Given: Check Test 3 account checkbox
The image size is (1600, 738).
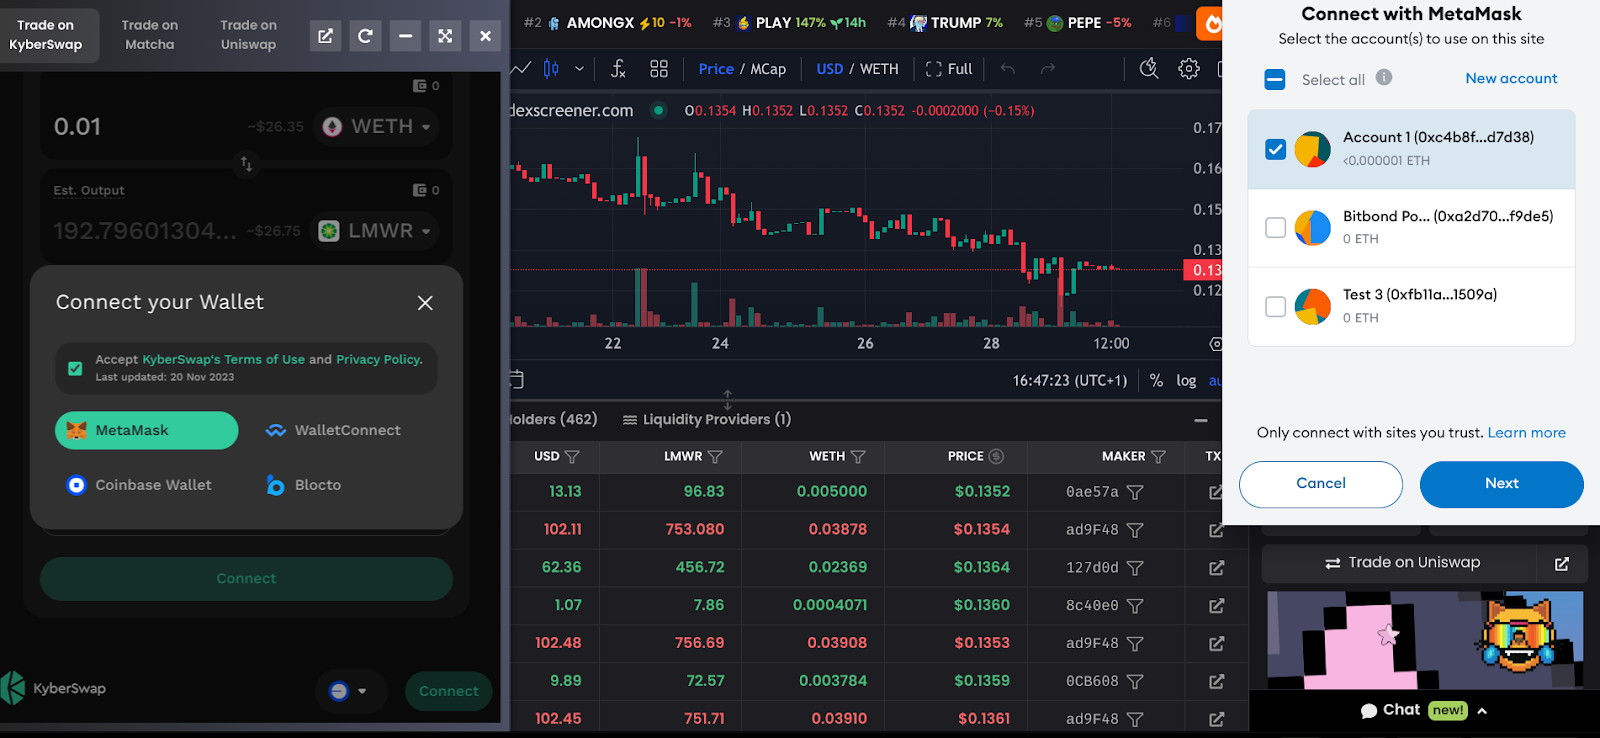Looking at the screenshot, I should click(1275, 306).
